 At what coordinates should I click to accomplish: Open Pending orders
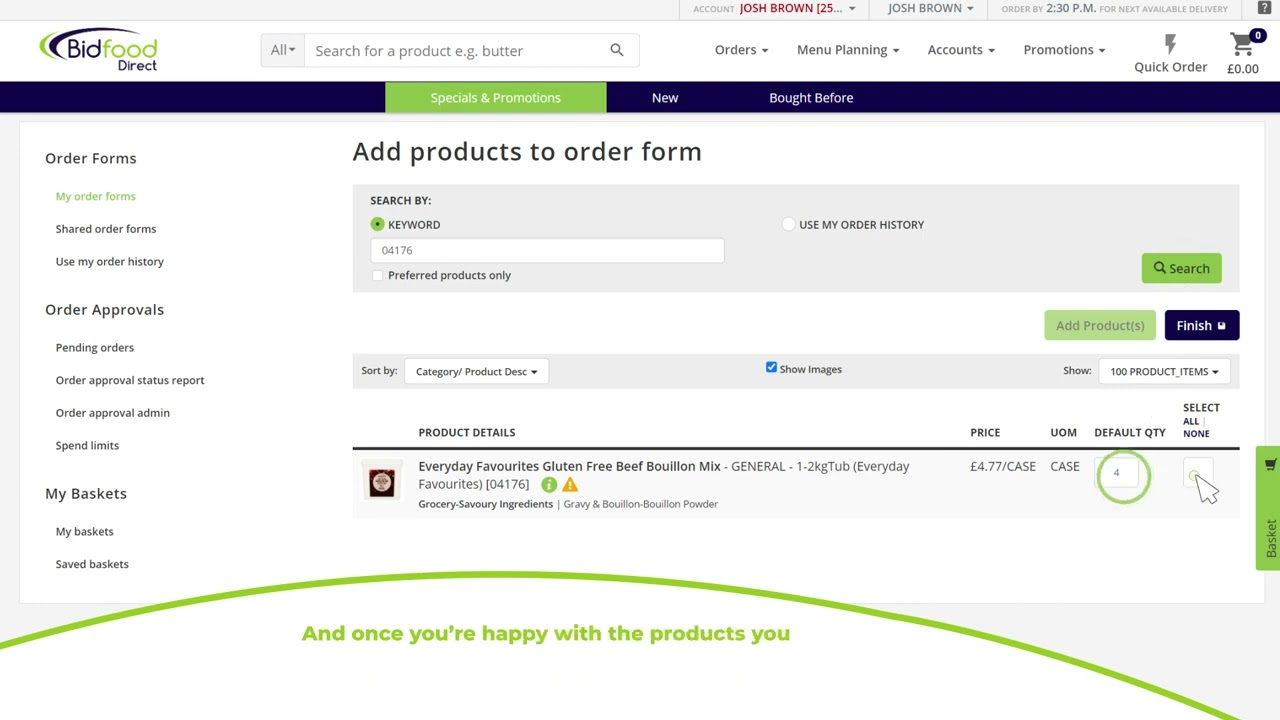[95, 347]
